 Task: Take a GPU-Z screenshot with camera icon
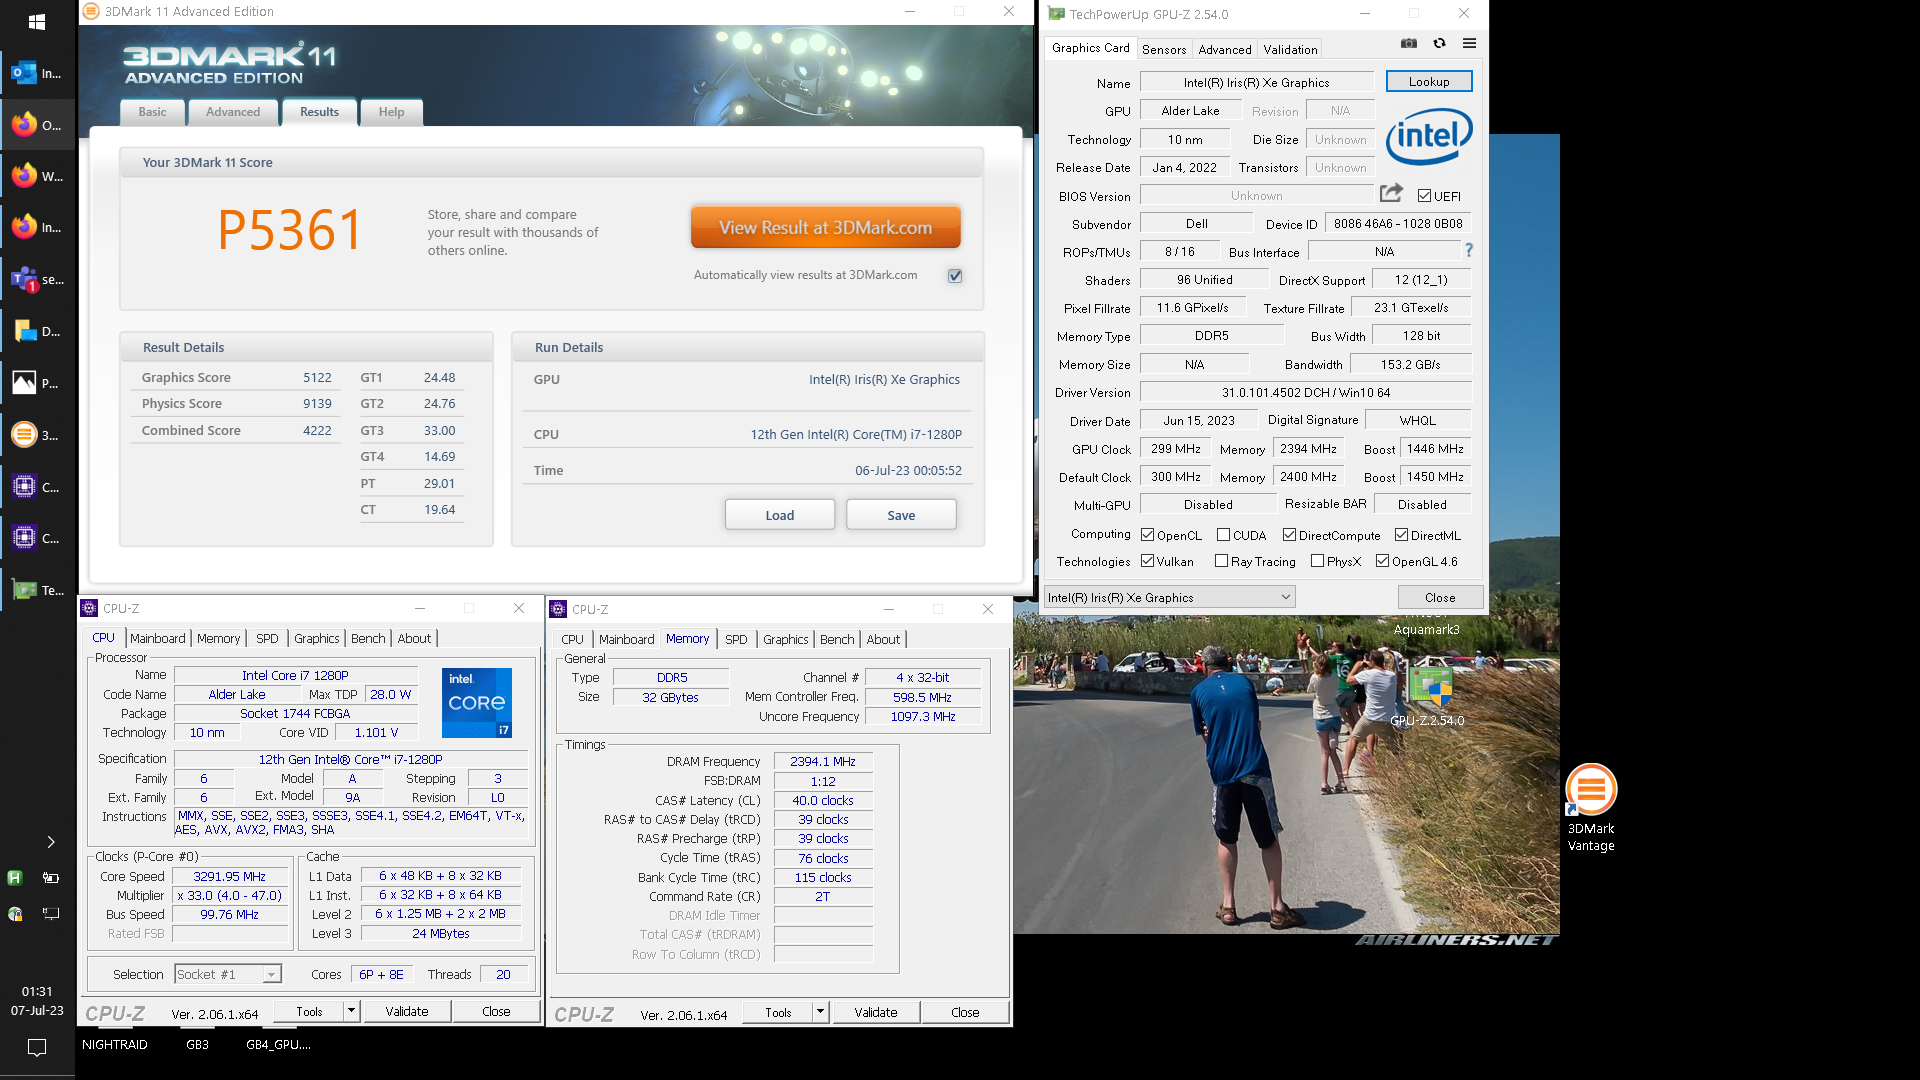(x=1409, y=43)
